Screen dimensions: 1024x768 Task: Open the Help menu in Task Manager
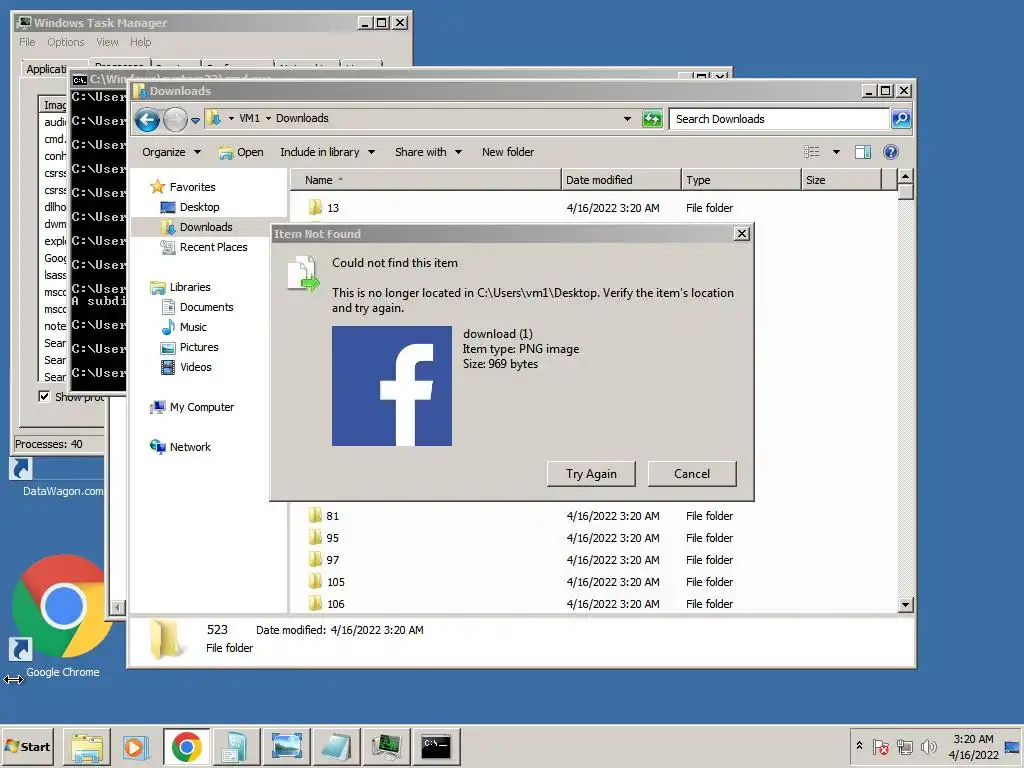140,42
